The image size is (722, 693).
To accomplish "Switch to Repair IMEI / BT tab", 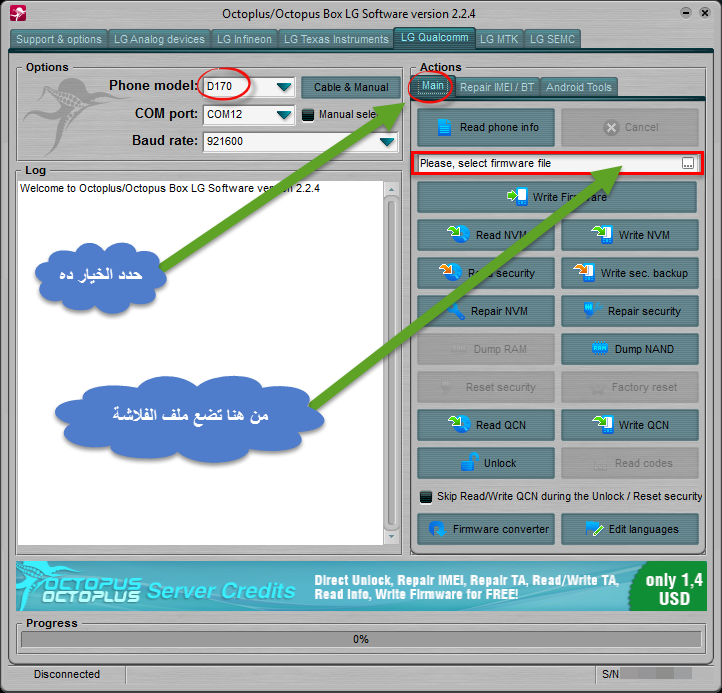I will pos(497,87).
